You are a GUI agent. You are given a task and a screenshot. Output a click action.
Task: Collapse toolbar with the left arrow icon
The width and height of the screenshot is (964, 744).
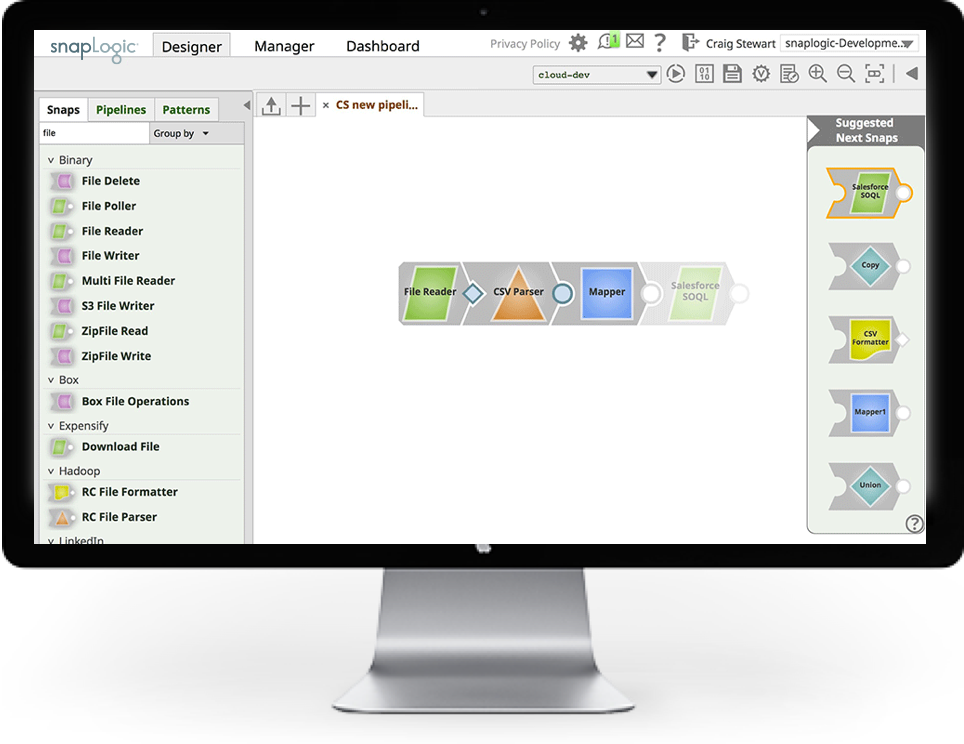pyautogui.click(x=912, y=74)
